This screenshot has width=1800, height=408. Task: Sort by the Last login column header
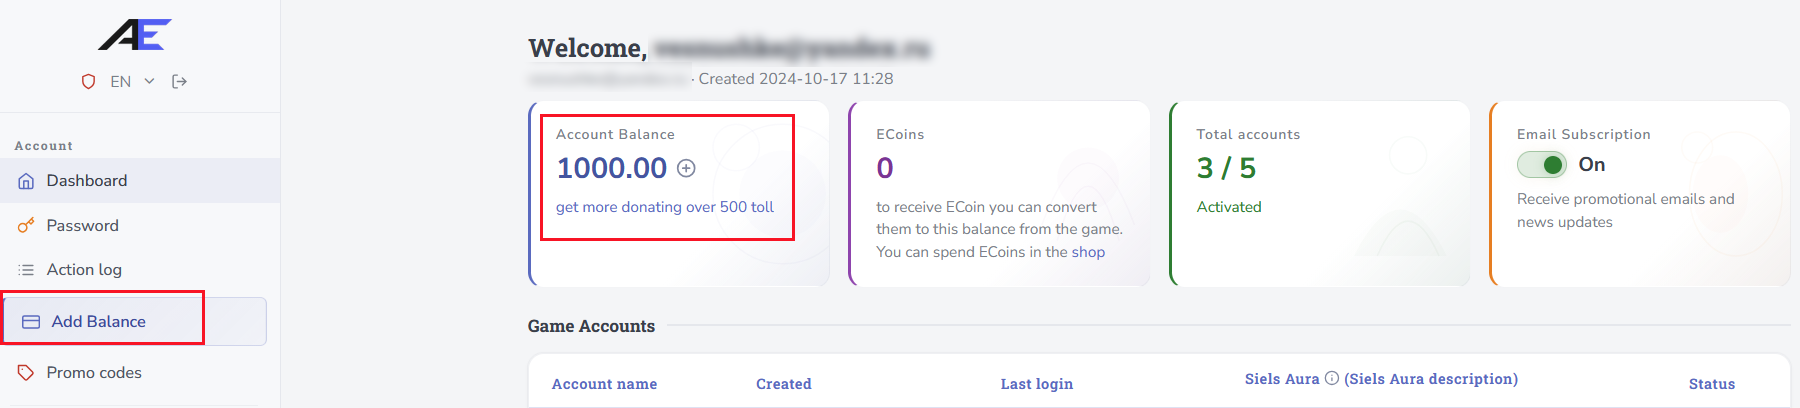click(1037, 384)
